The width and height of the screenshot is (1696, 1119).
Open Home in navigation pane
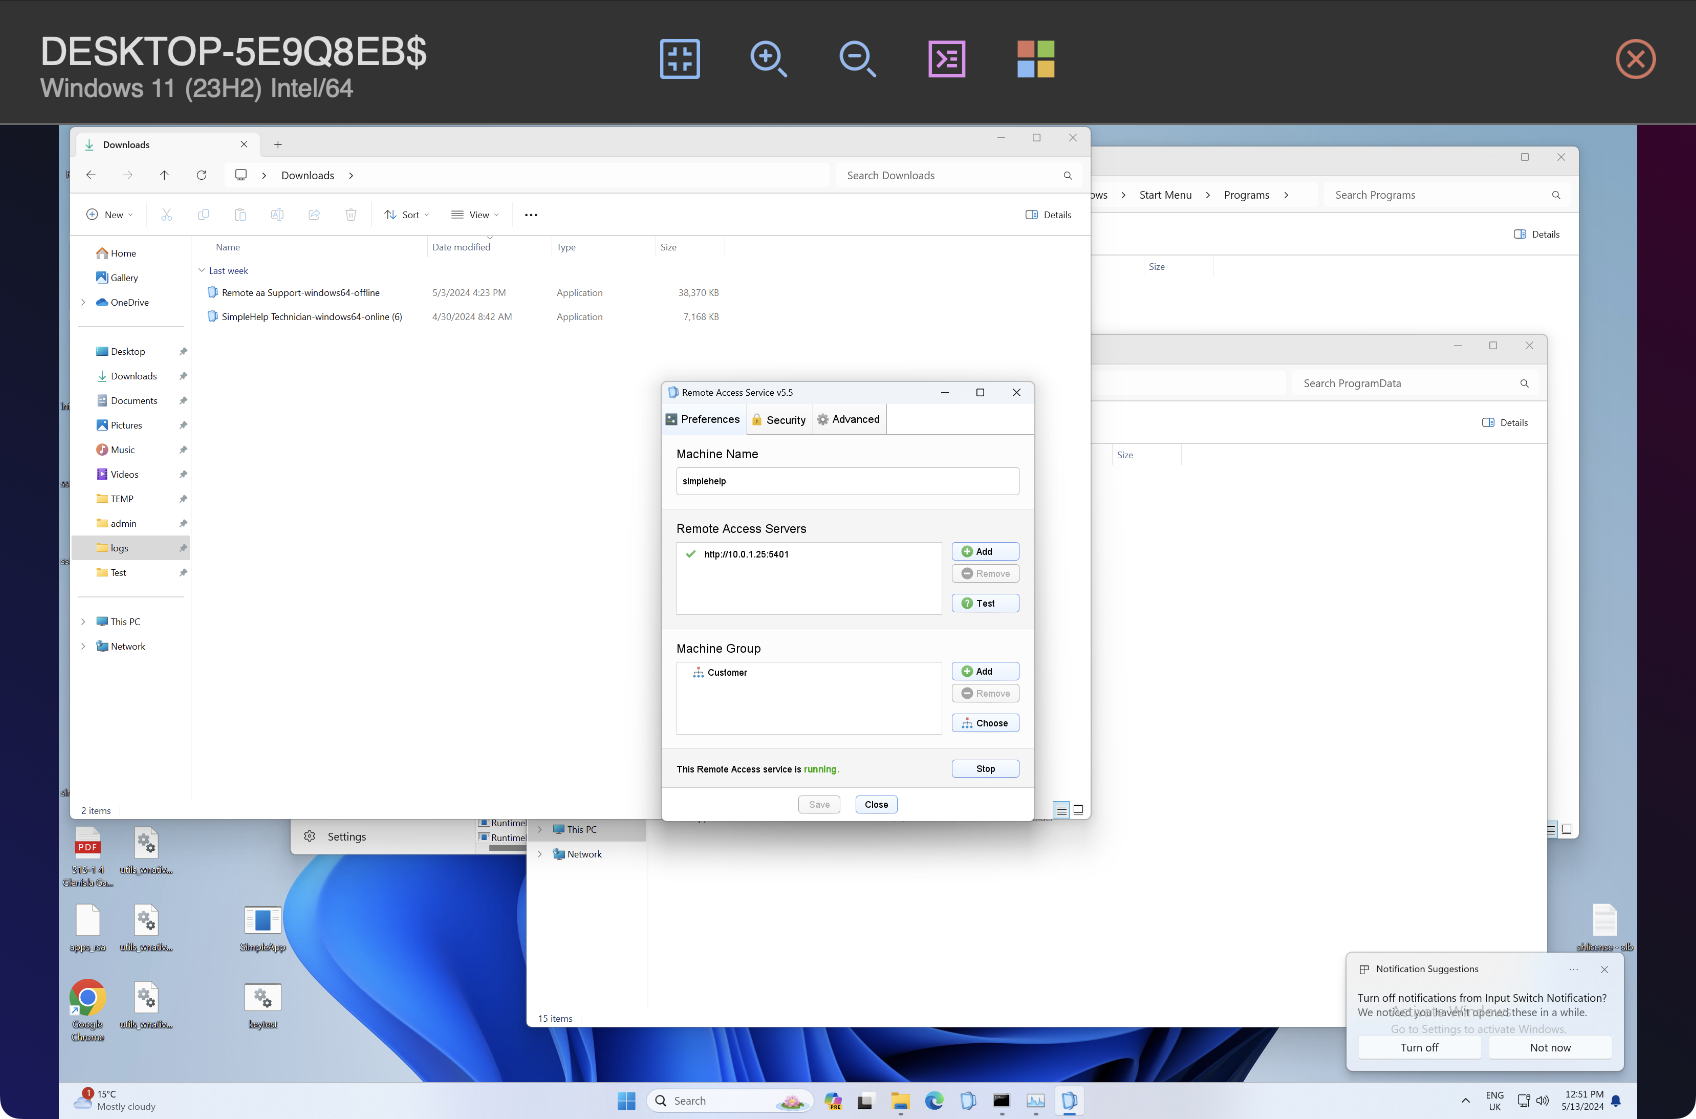click(116, 254)
